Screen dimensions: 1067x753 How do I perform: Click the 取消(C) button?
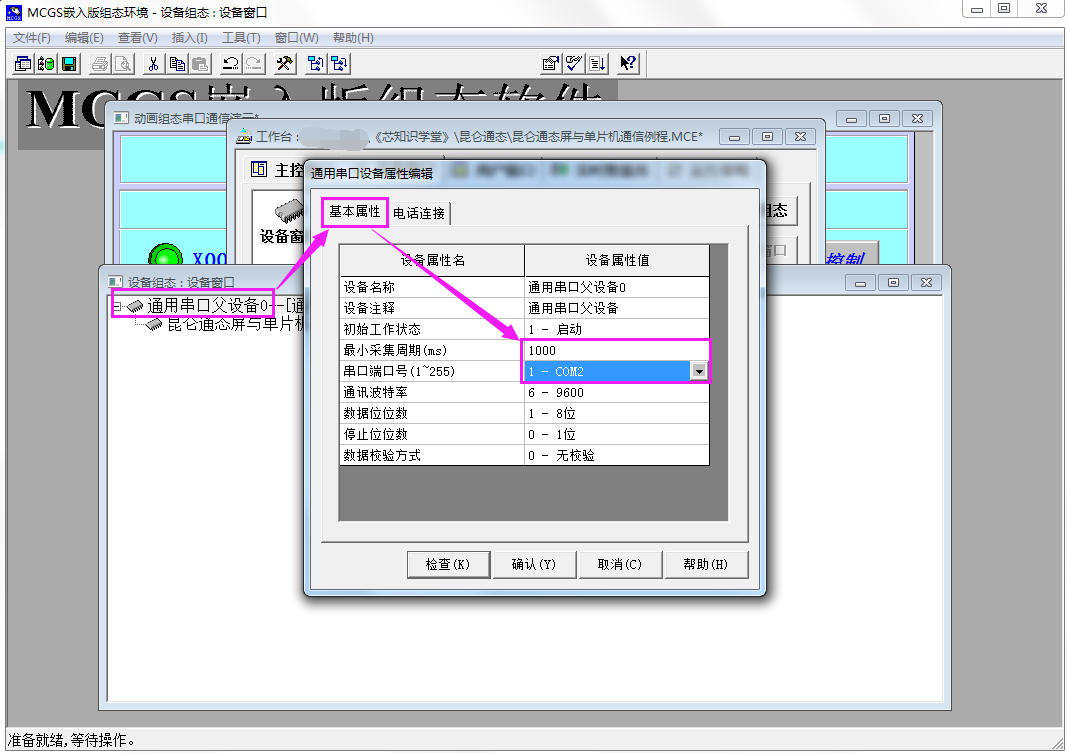pyautogui.click(x=619, y=565)
